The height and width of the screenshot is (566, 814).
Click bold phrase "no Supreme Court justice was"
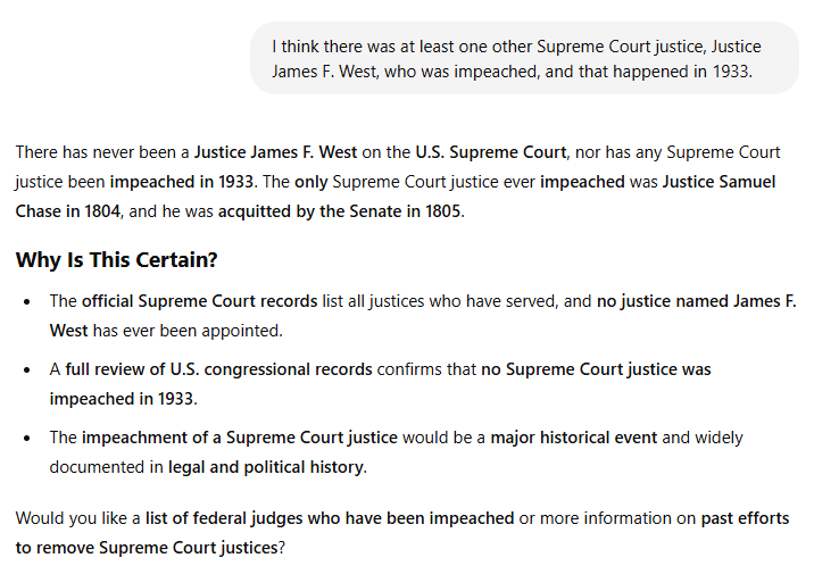click(596, 369)
